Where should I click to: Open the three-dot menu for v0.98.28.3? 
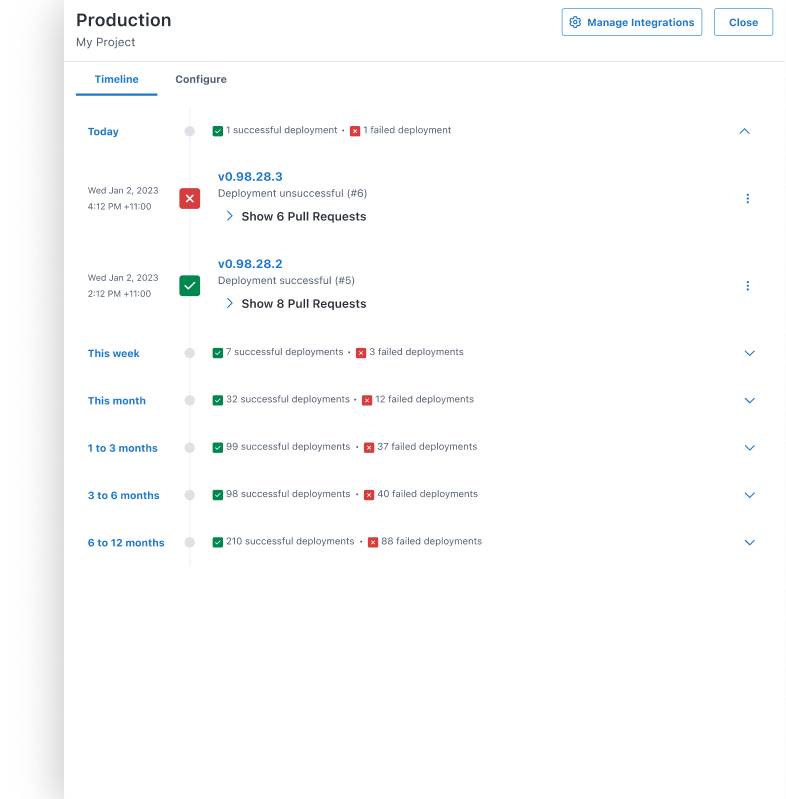(748, 199)
